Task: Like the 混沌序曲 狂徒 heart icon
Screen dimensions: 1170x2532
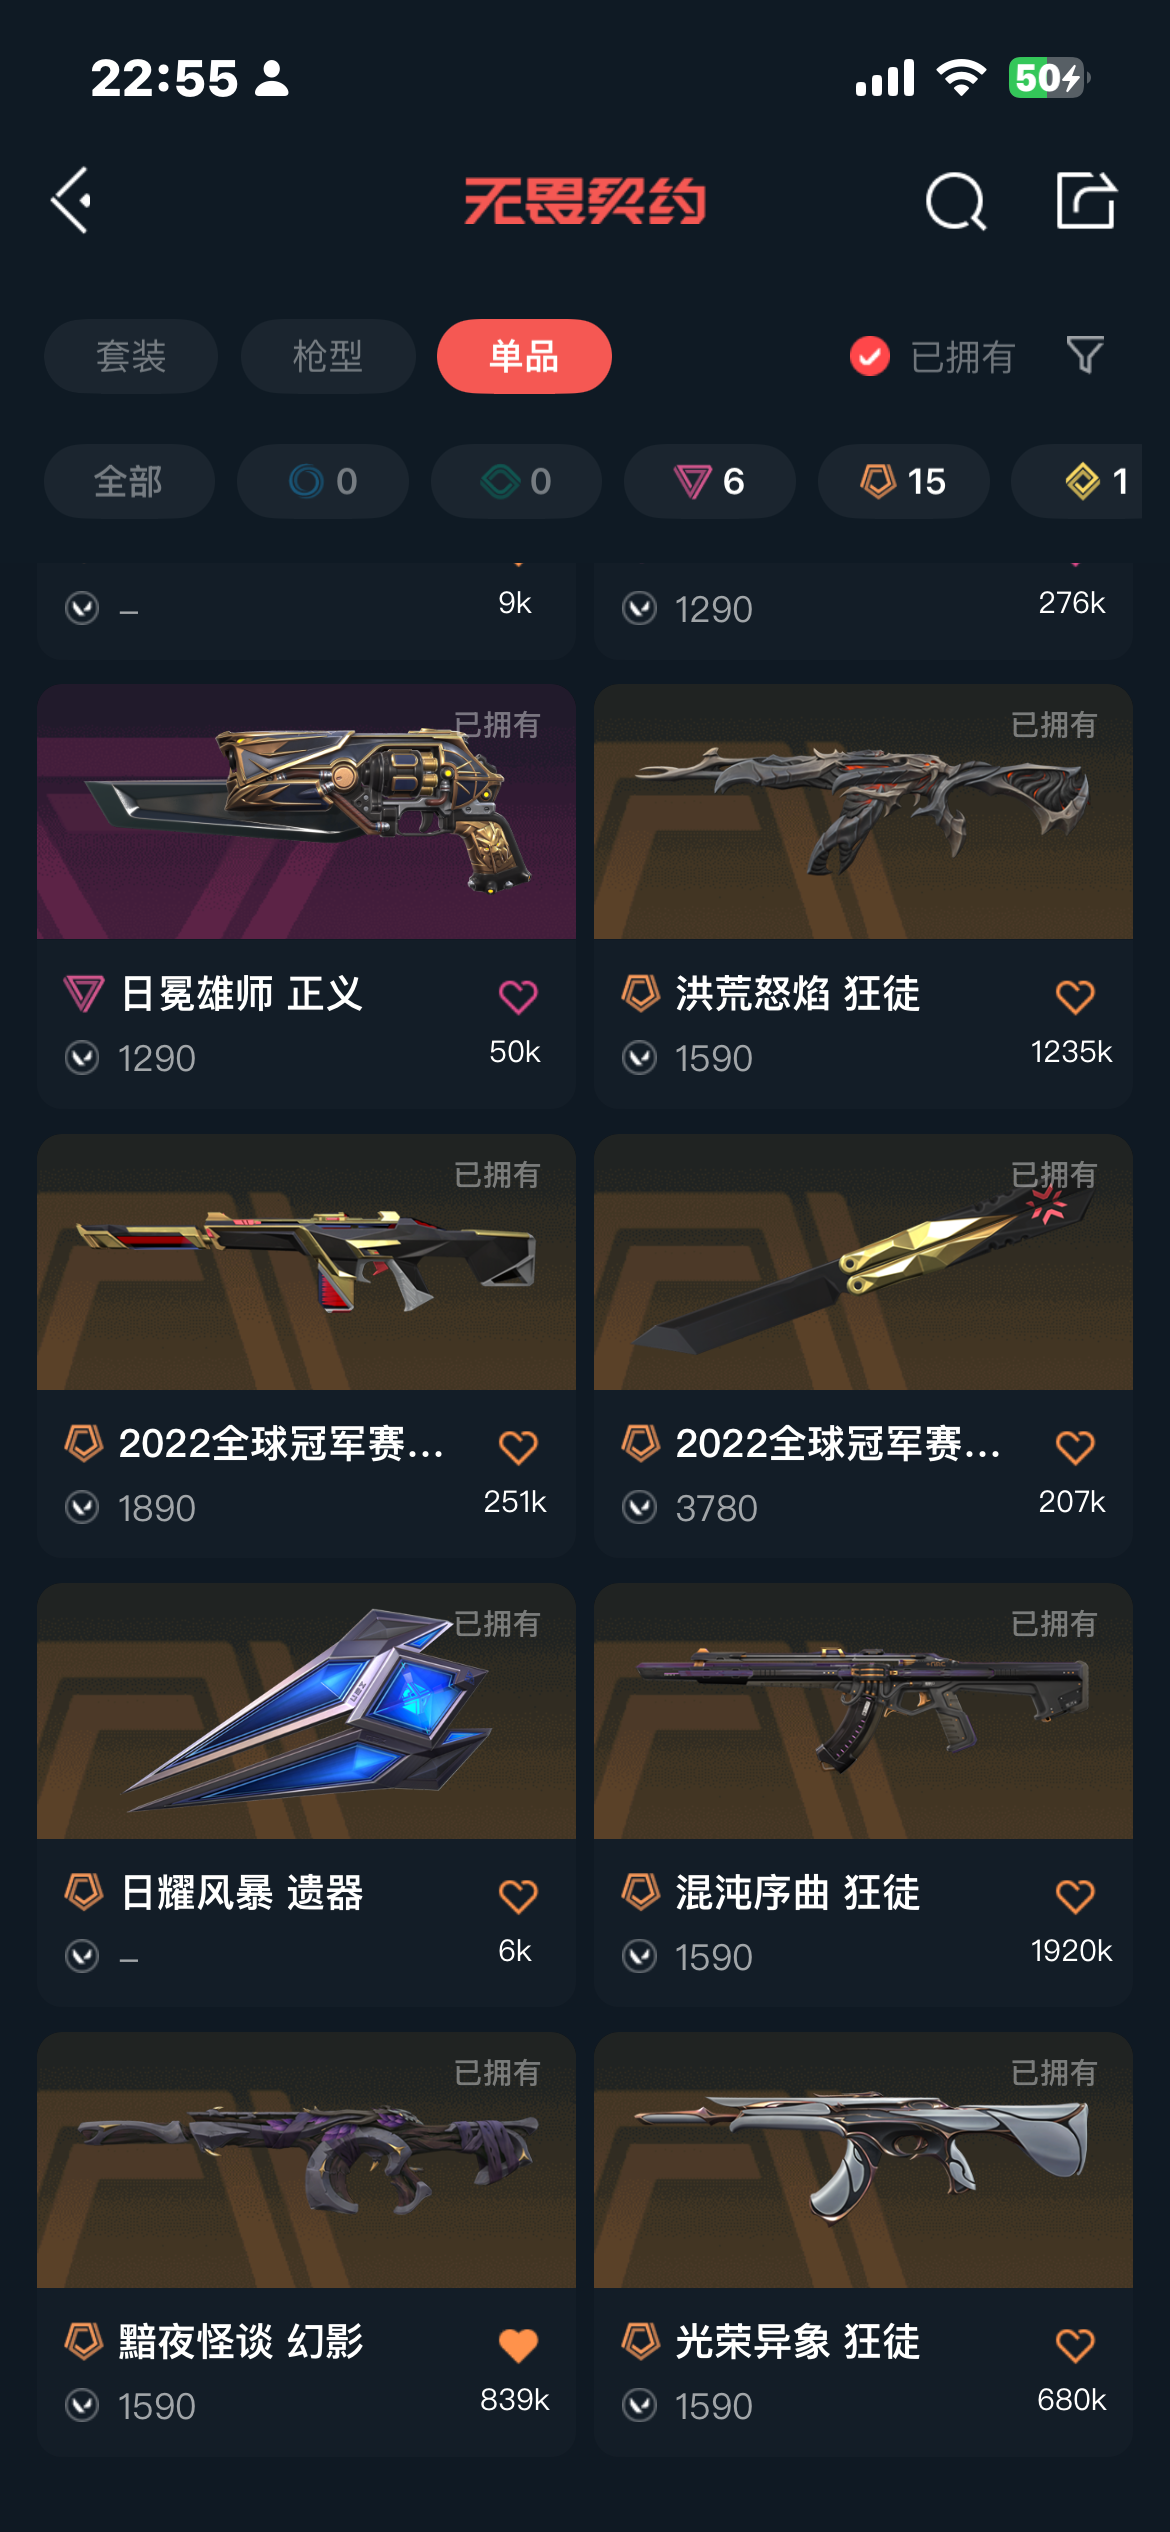Action: tap(1075, 1895)
